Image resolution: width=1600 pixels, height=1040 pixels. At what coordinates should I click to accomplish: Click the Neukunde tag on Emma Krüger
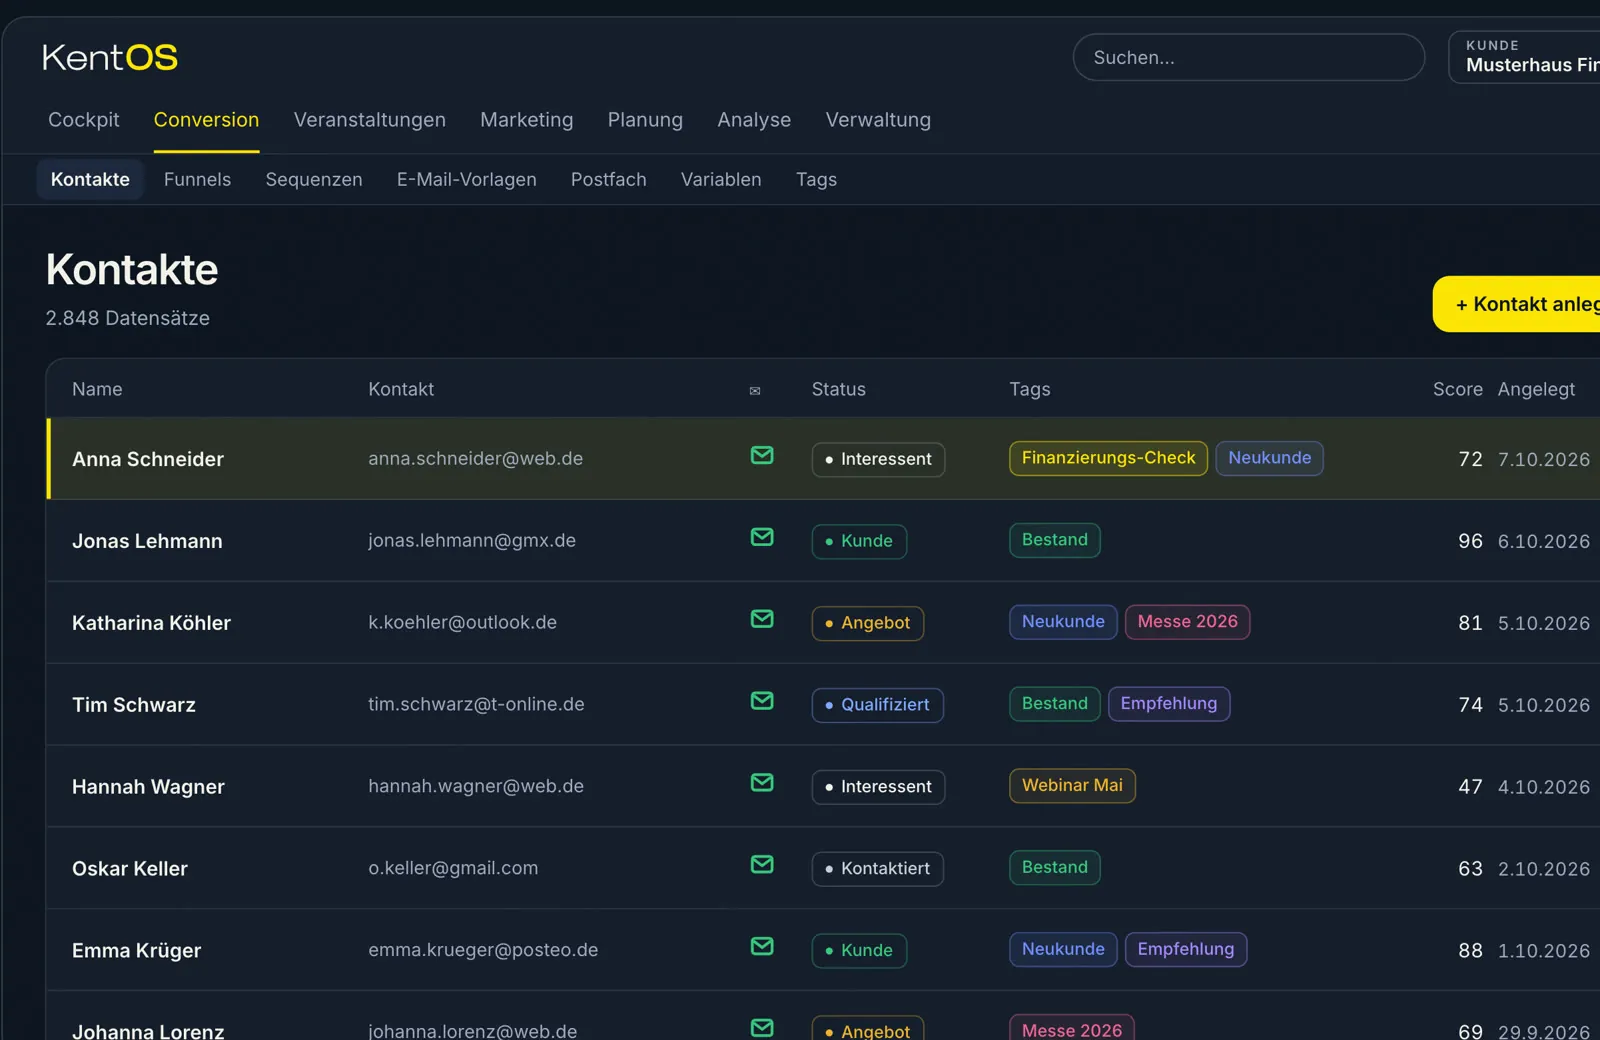pos(1063,950)
